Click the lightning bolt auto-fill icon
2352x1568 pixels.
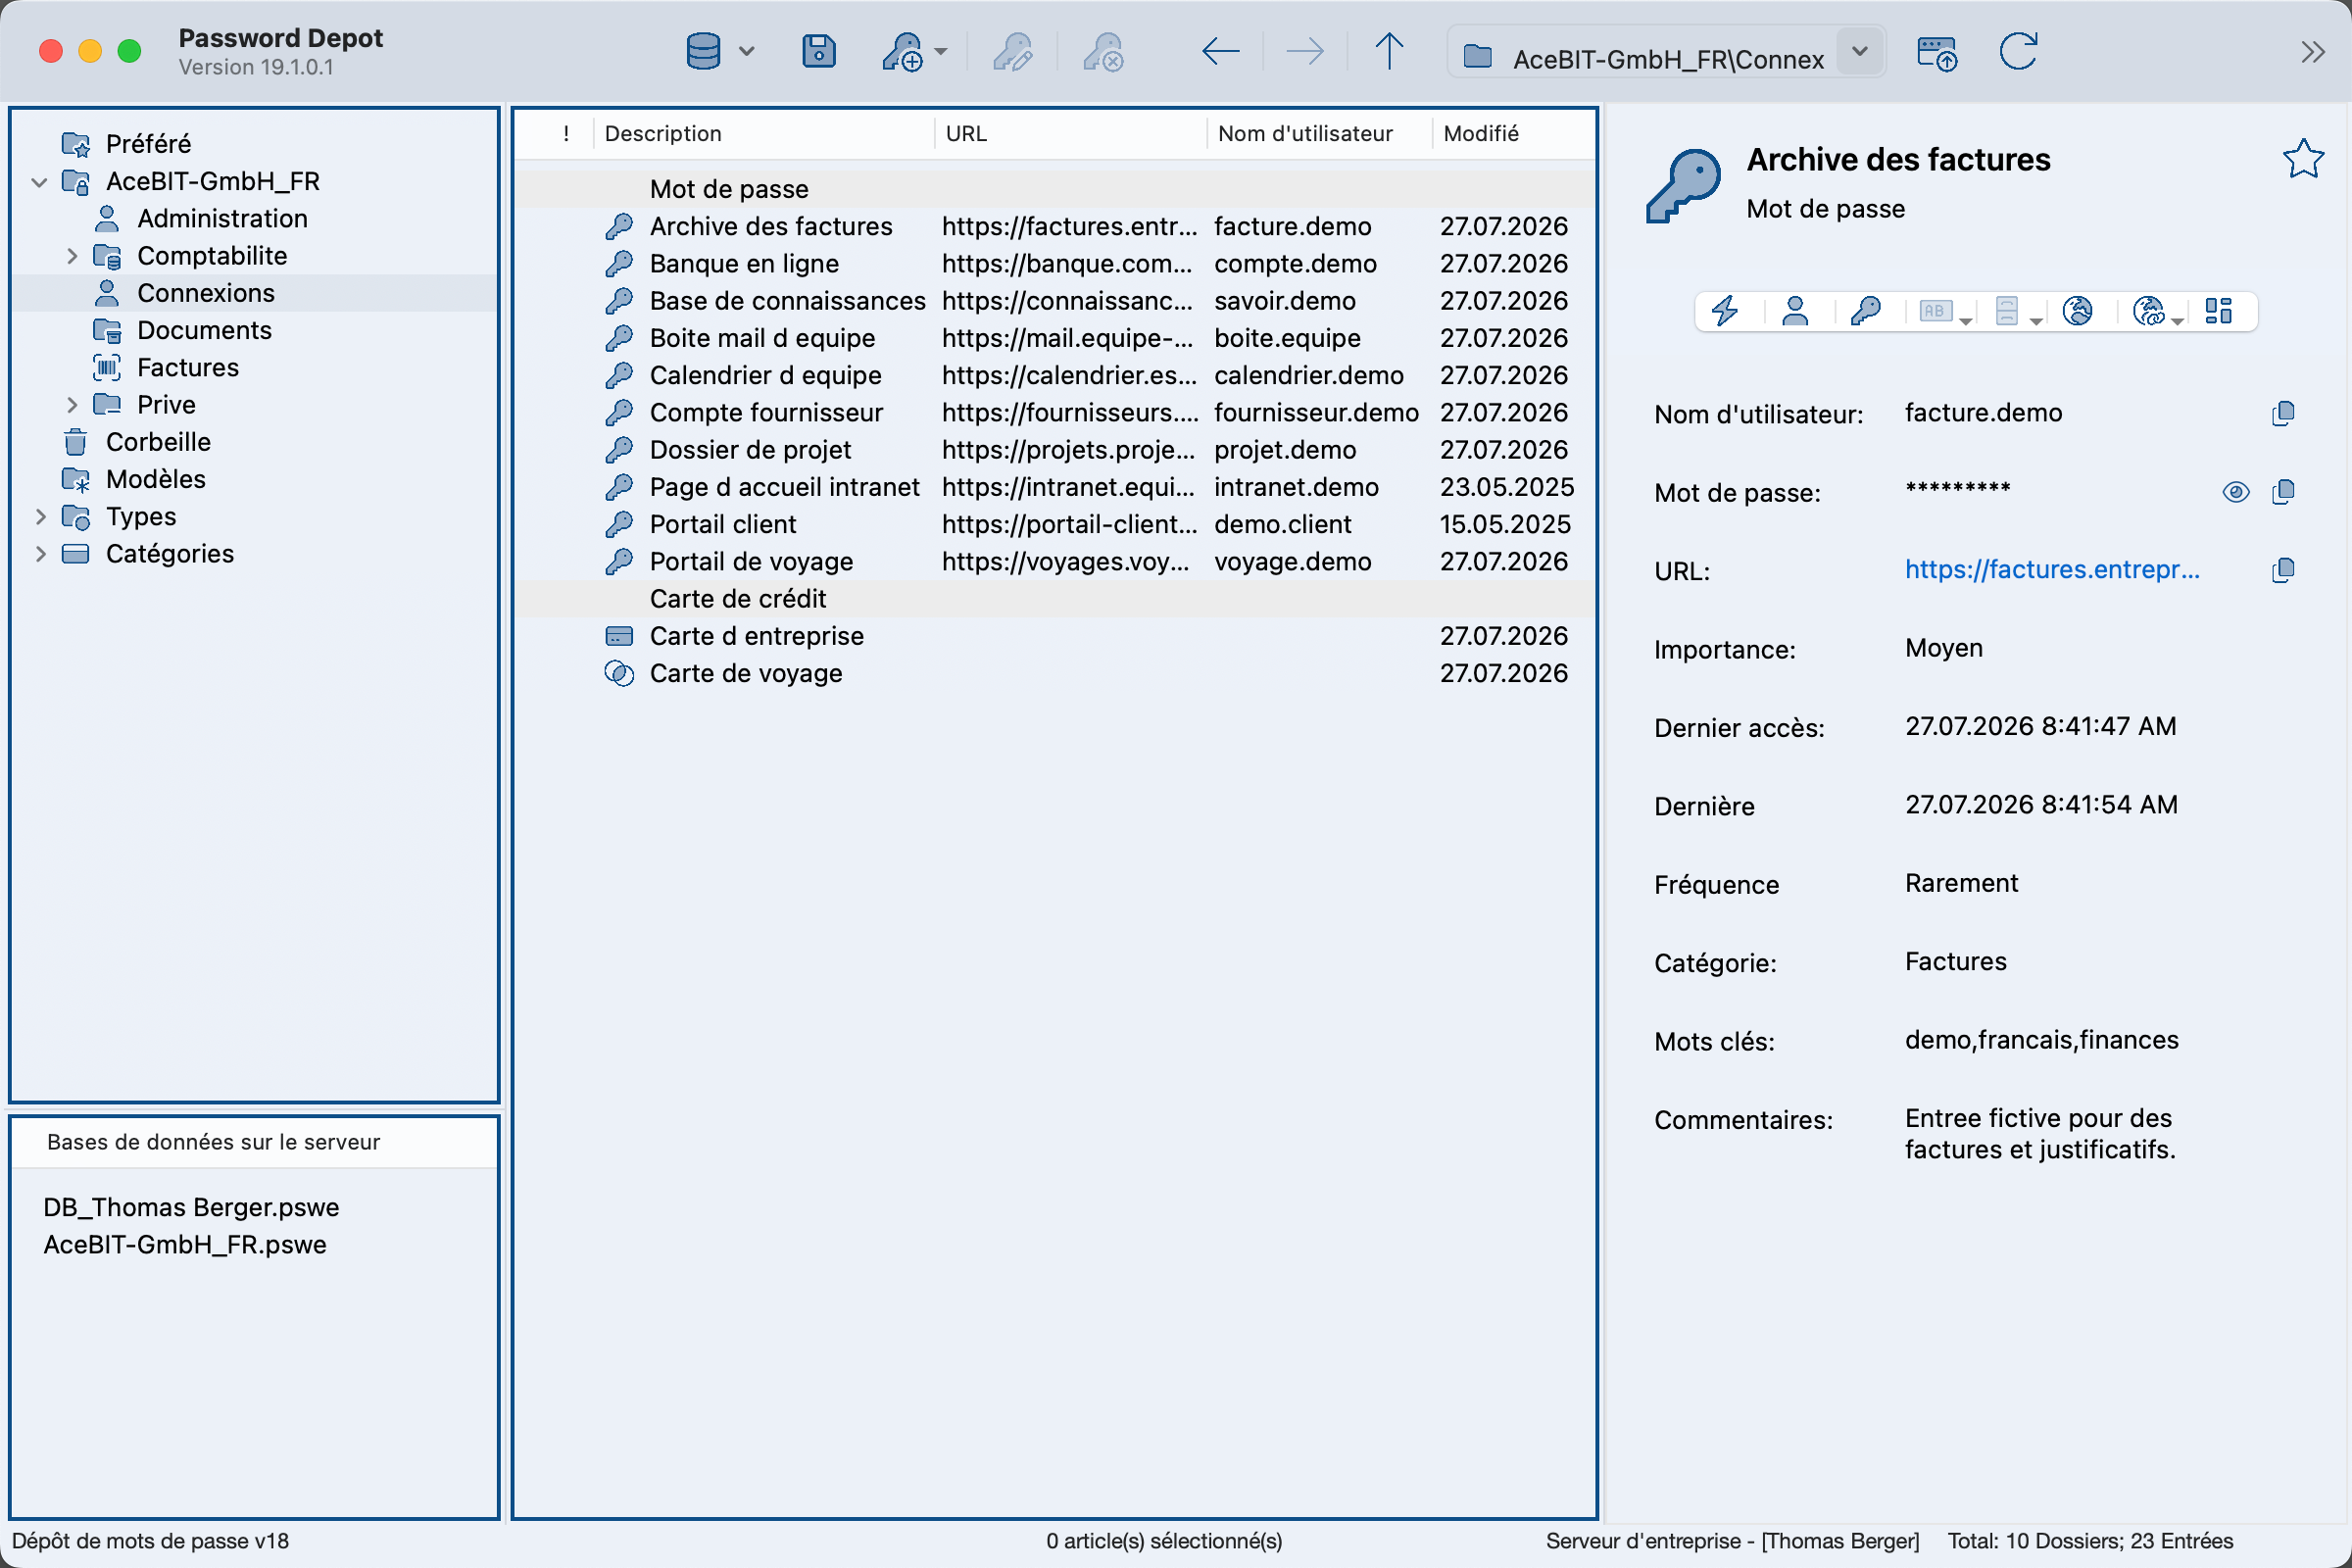click(x=1725, y=311)
